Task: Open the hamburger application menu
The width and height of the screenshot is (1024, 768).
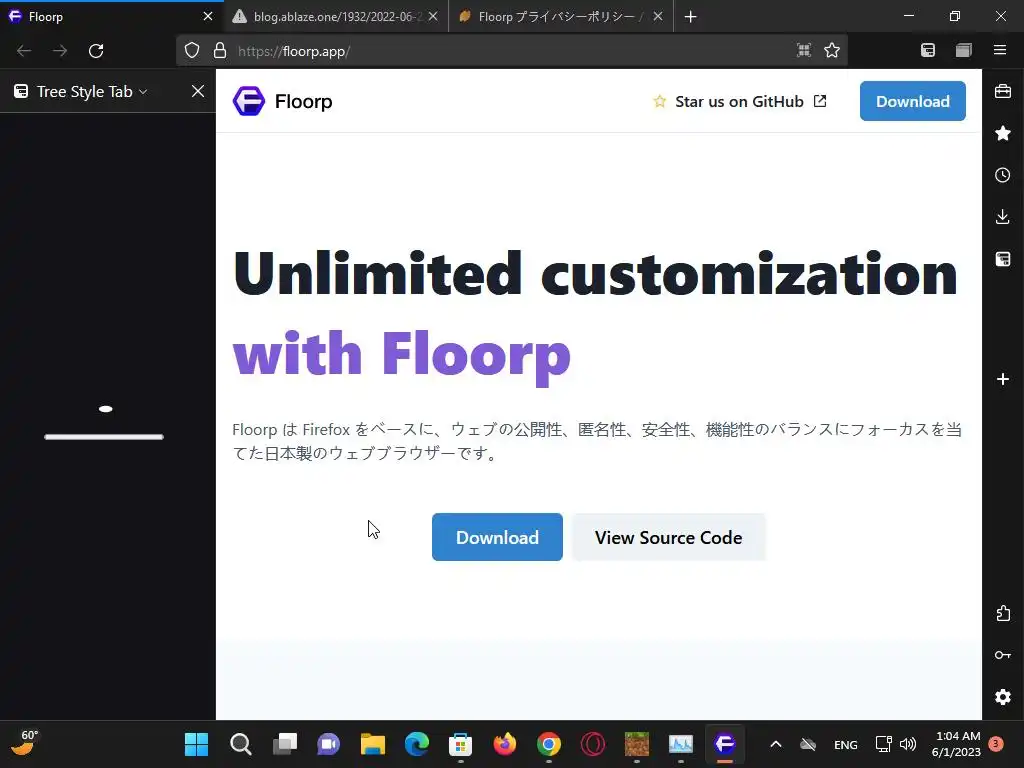Action: (1000, 50)
